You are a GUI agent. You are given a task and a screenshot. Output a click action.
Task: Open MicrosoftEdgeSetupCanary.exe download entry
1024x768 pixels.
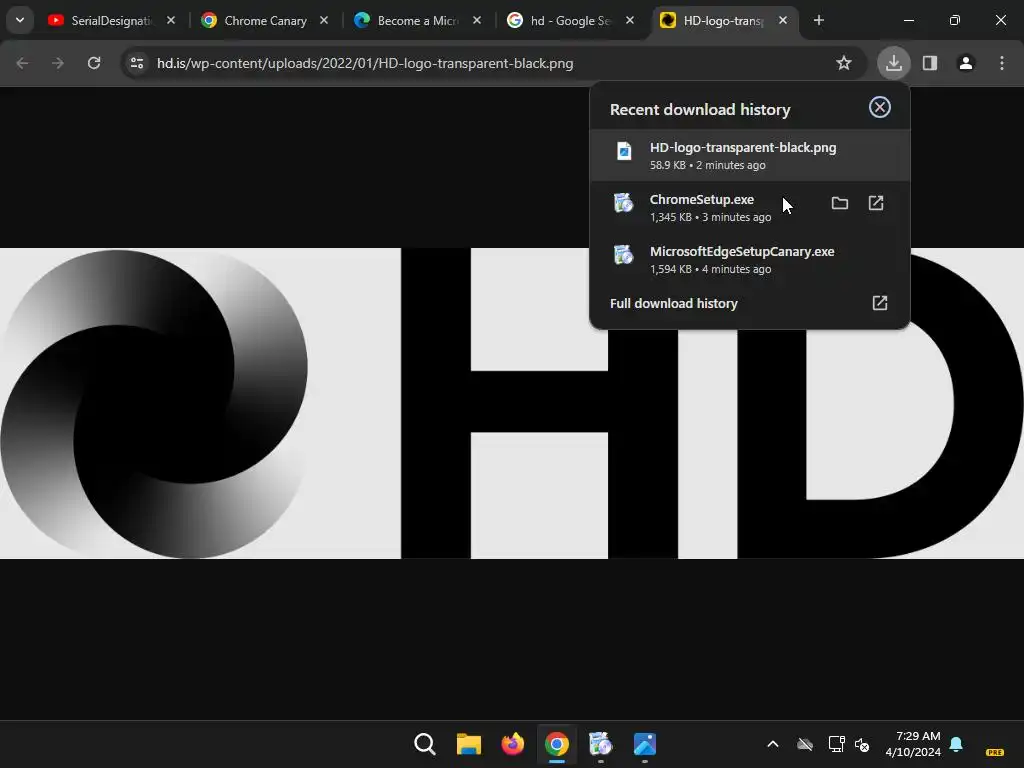750,259
